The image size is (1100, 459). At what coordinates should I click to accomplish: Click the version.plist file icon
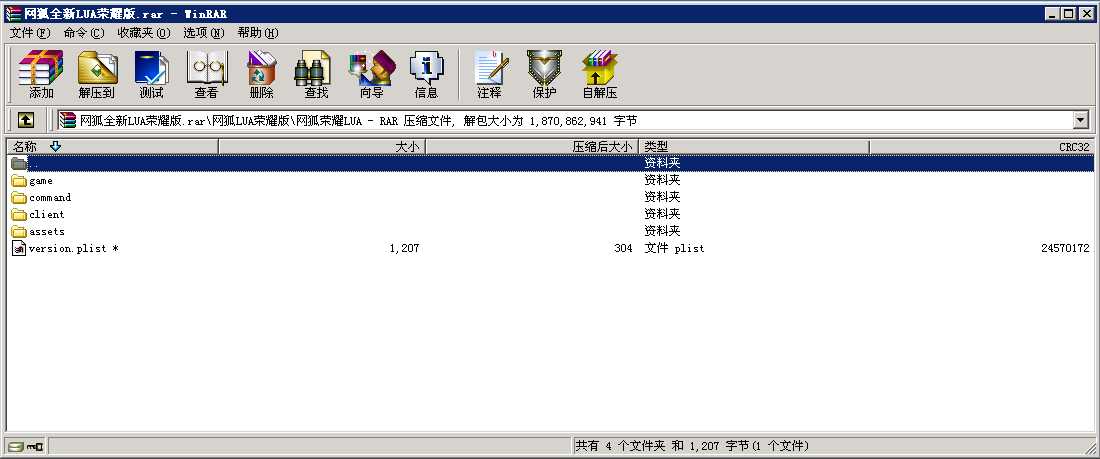pos(19,248)
